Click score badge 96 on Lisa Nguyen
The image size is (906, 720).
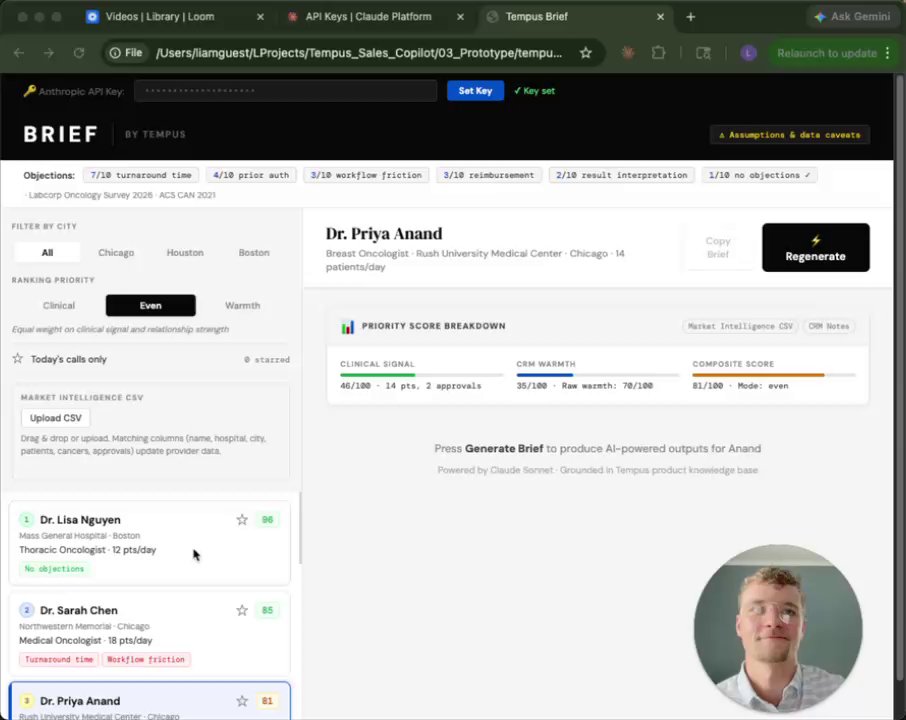click(267, 519)
